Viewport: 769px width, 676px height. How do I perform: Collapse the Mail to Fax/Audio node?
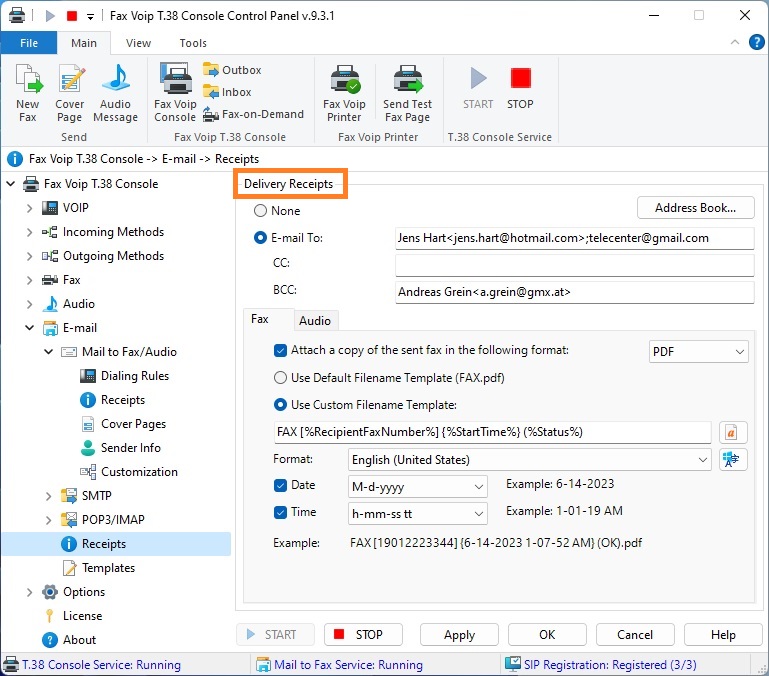[x=48, y=352]
